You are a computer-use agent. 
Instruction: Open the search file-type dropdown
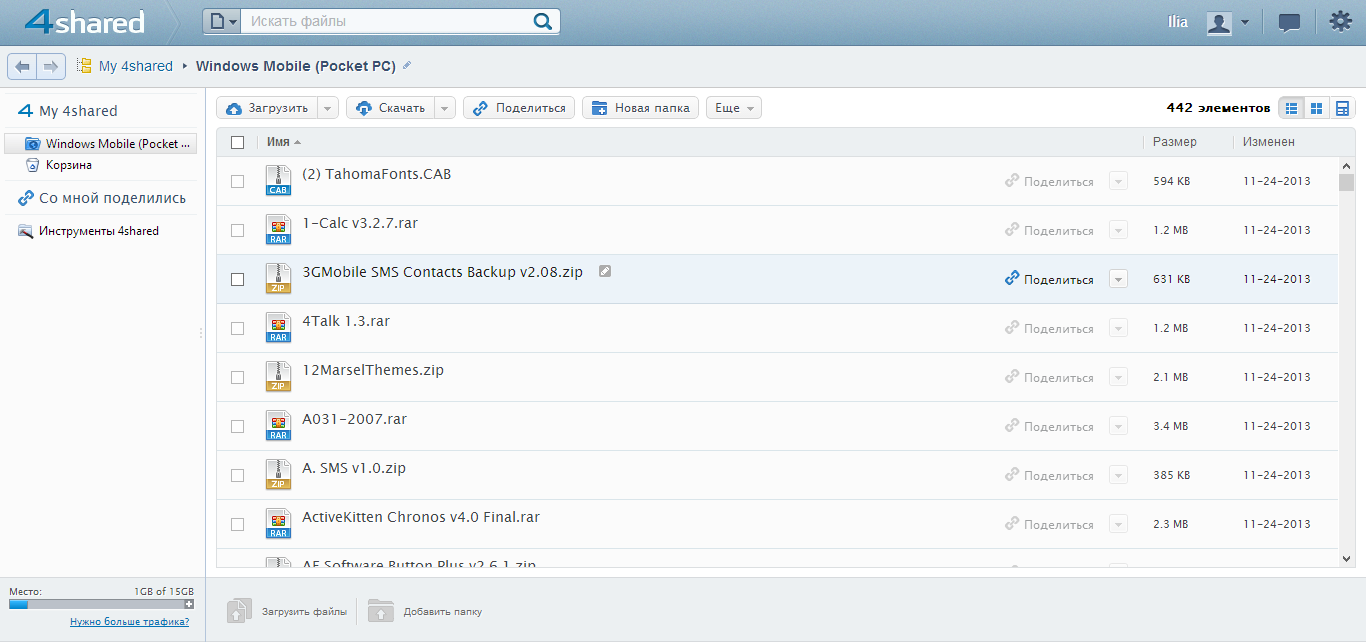222,21
